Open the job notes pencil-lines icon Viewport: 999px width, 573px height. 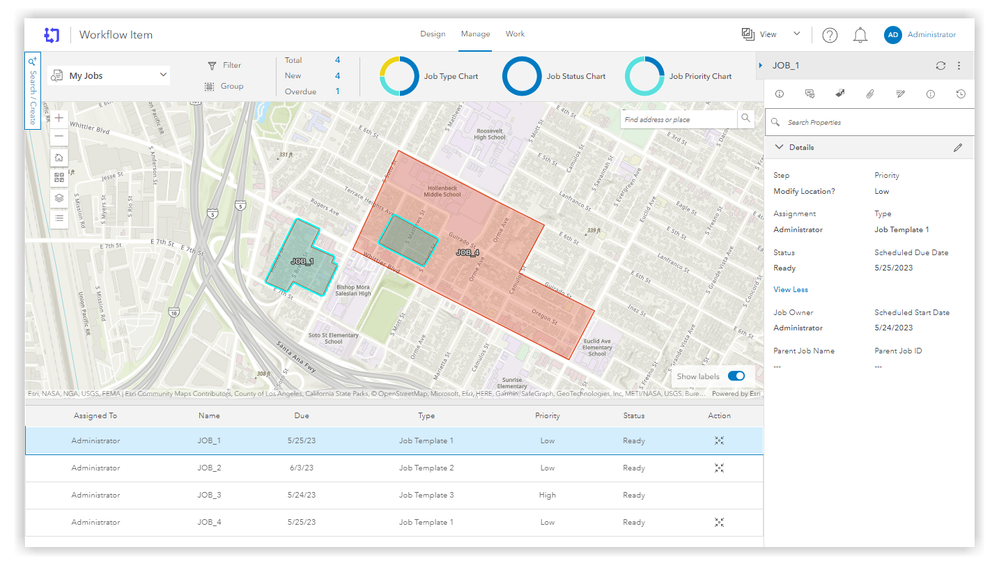click(900, 94)
